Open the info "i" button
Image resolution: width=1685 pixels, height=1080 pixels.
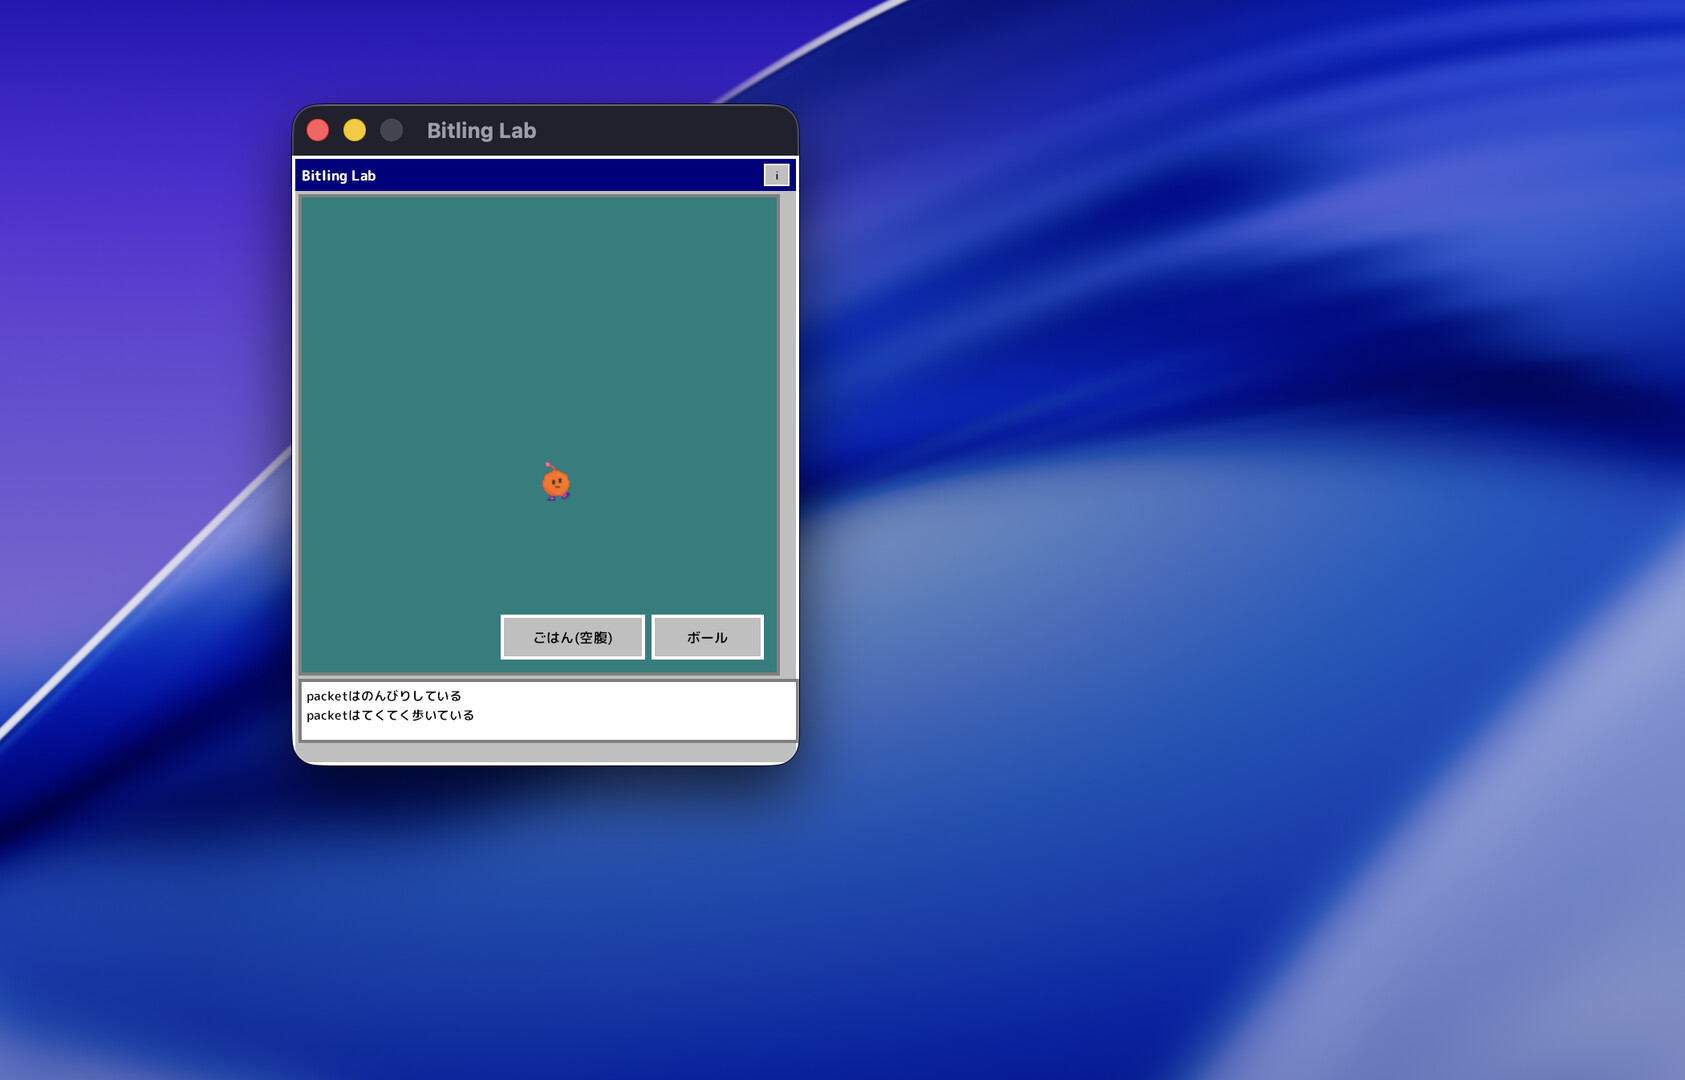[x=776, y=175]
